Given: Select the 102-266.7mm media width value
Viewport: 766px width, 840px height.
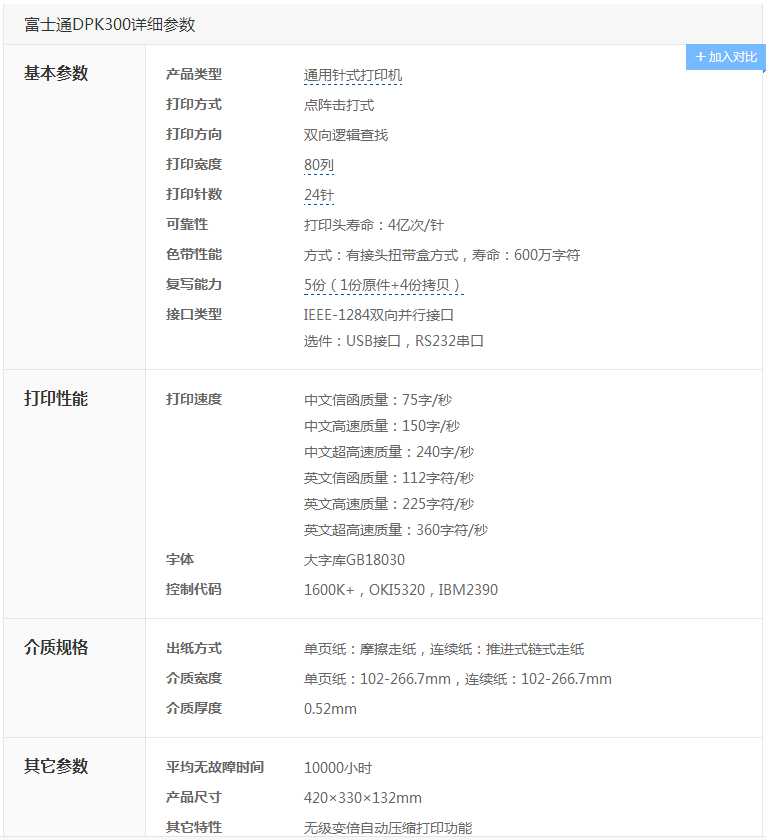Looking at the screenshot, I should click(x=457, y=679).
